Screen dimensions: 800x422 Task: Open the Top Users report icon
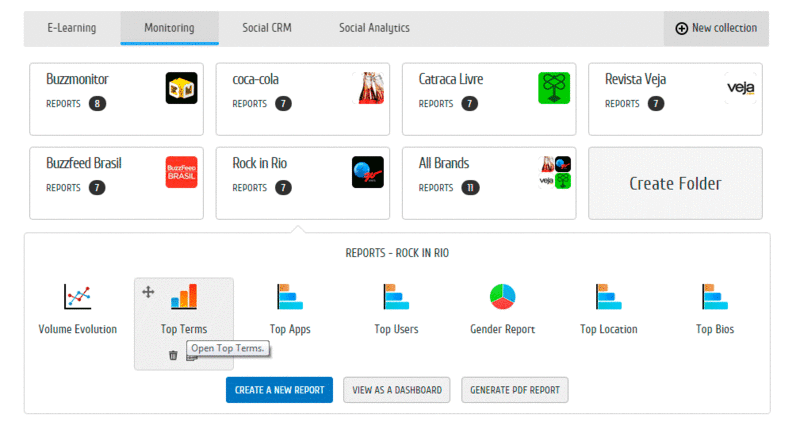pos(396,297)
